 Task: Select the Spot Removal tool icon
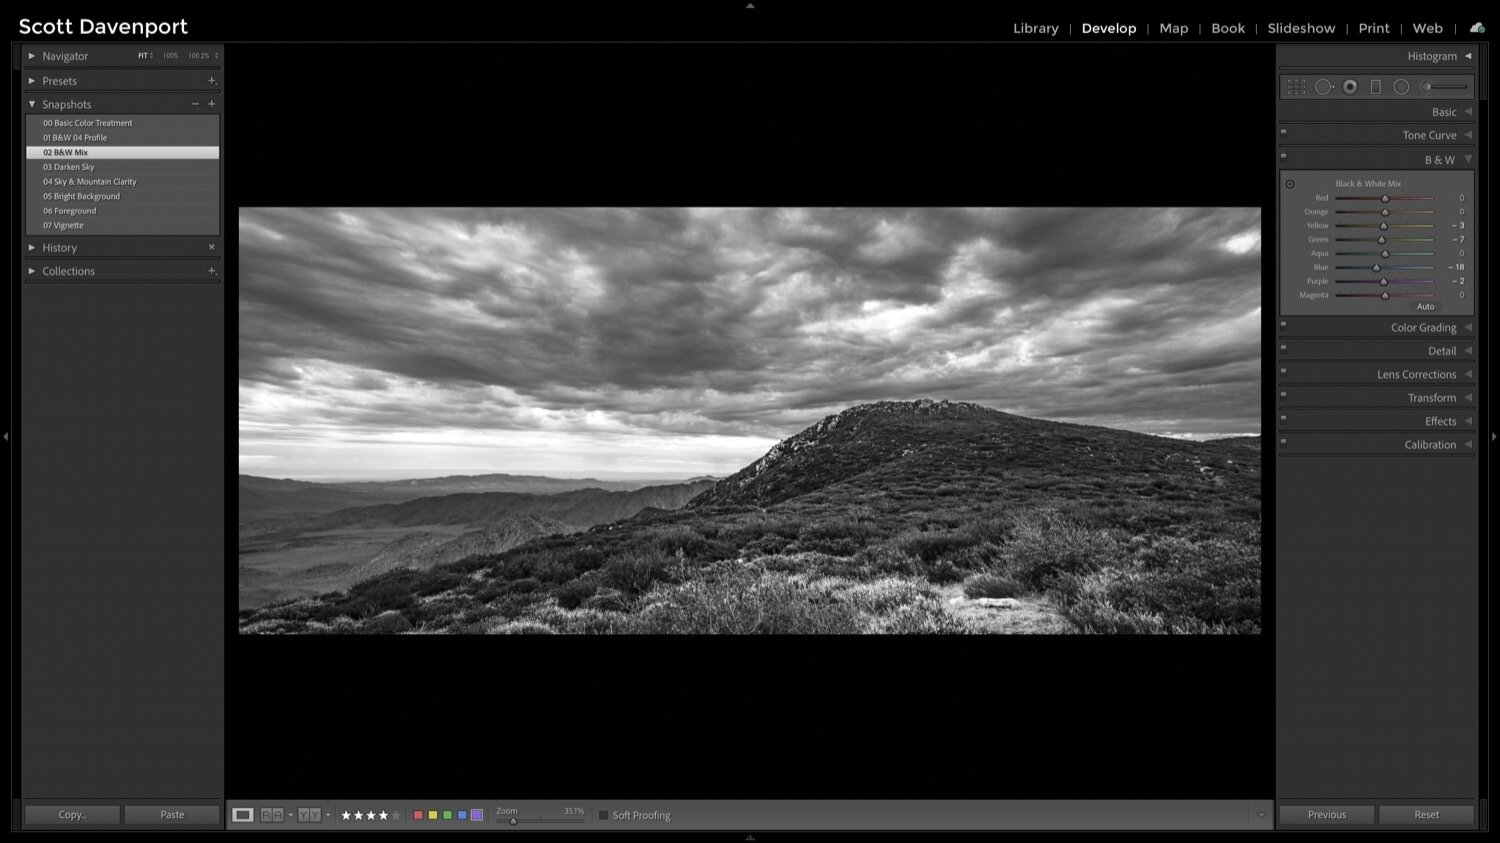click(x=1324, y=87)
